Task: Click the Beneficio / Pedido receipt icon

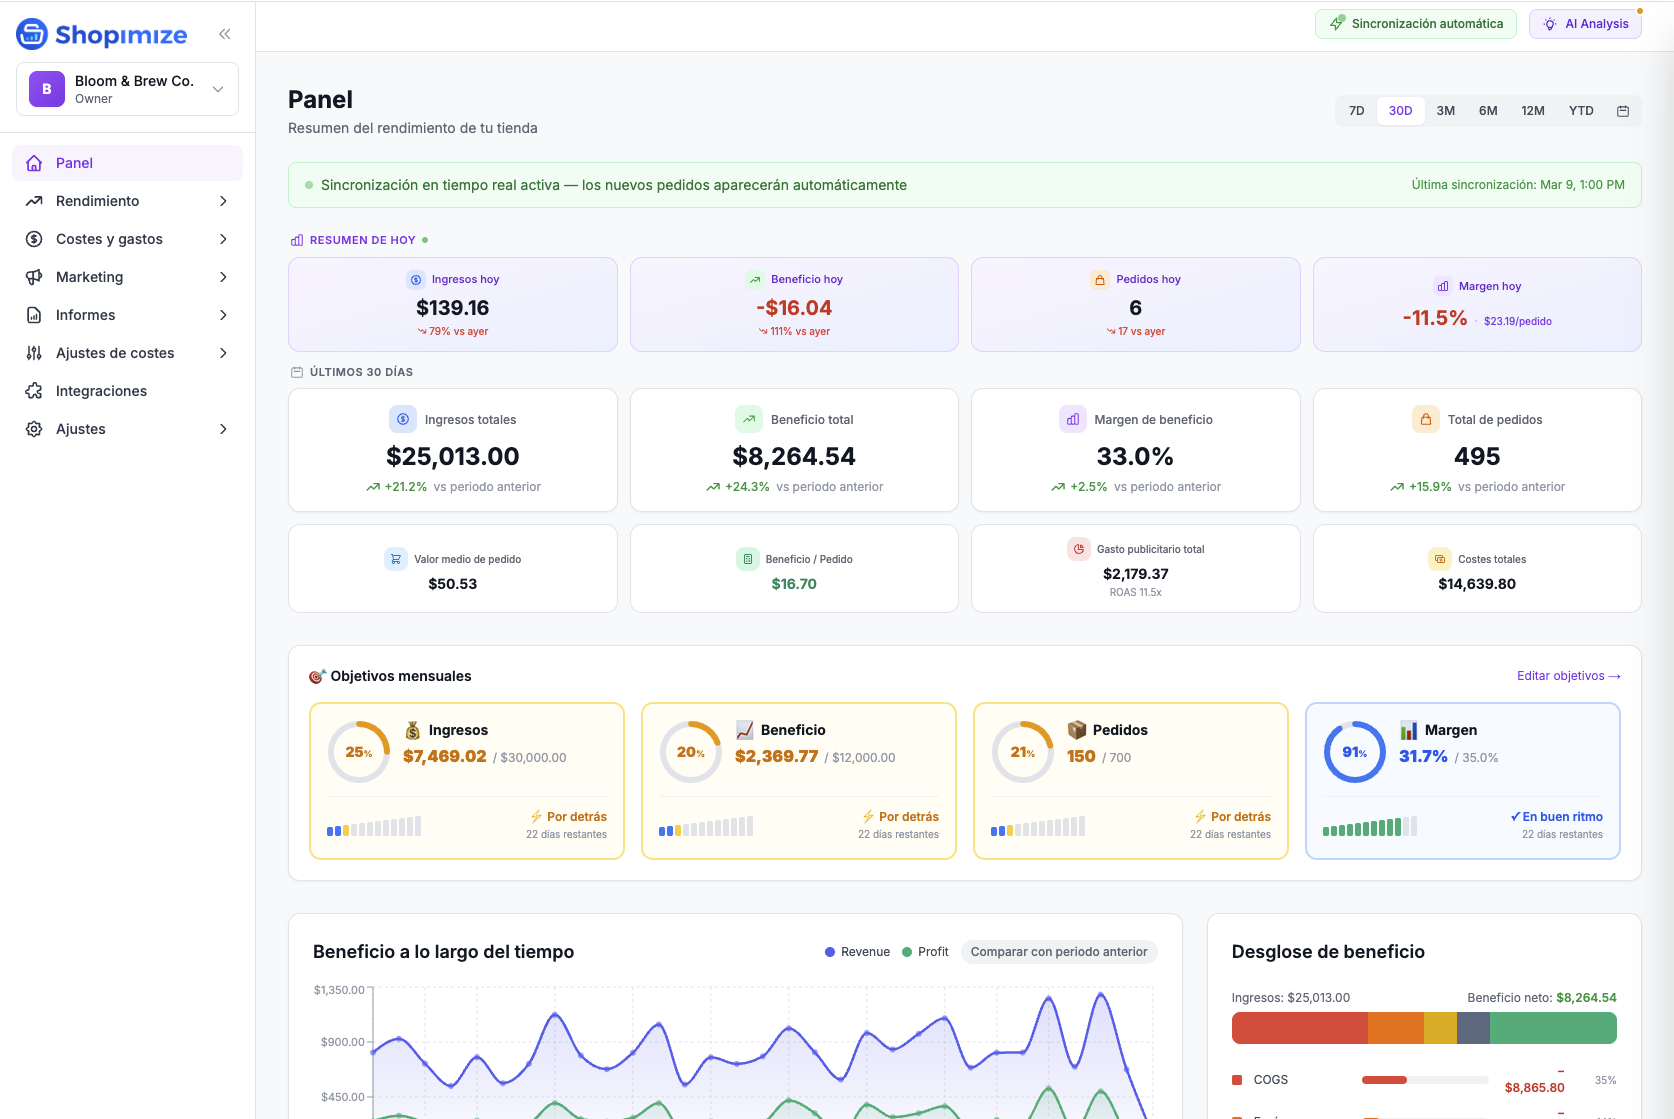Action: pos(748,559)
